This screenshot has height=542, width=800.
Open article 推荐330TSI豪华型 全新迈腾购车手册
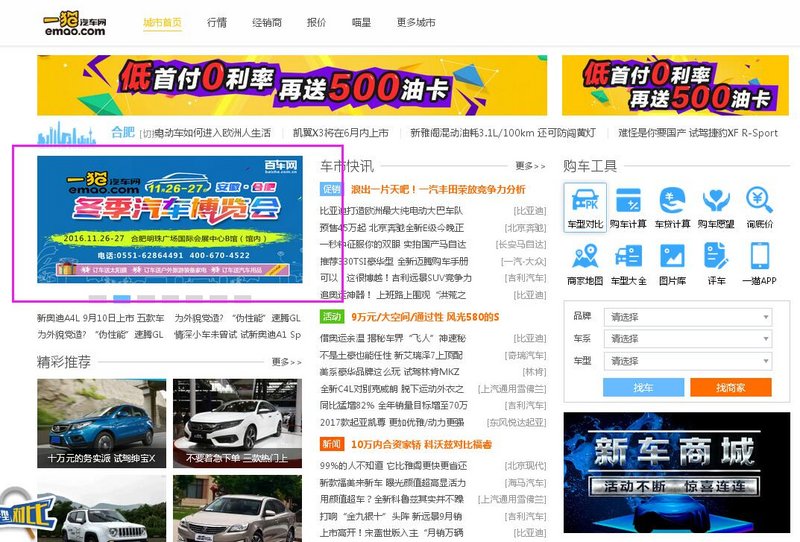click(394, 261)
